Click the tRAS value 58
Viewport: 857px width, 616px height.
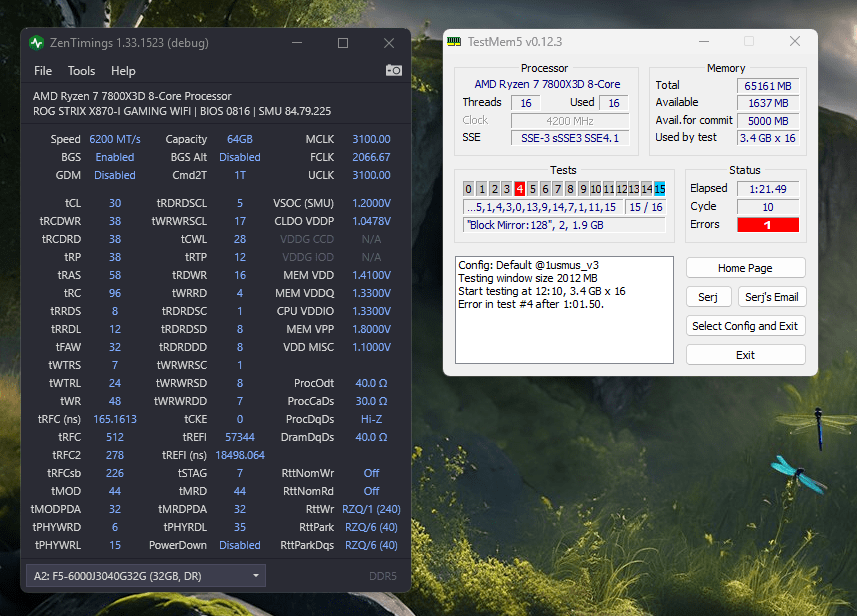click(115, 275)
